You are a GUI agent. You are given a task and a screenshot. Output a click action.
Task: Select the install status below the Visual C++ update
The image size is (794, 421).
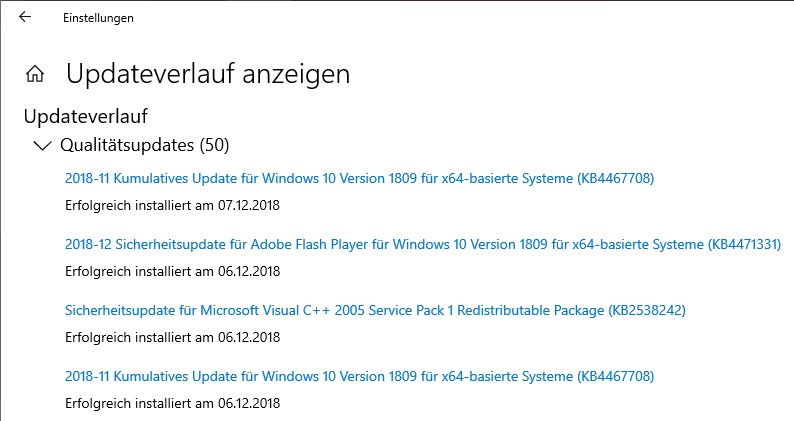click(x=172, y=337)
